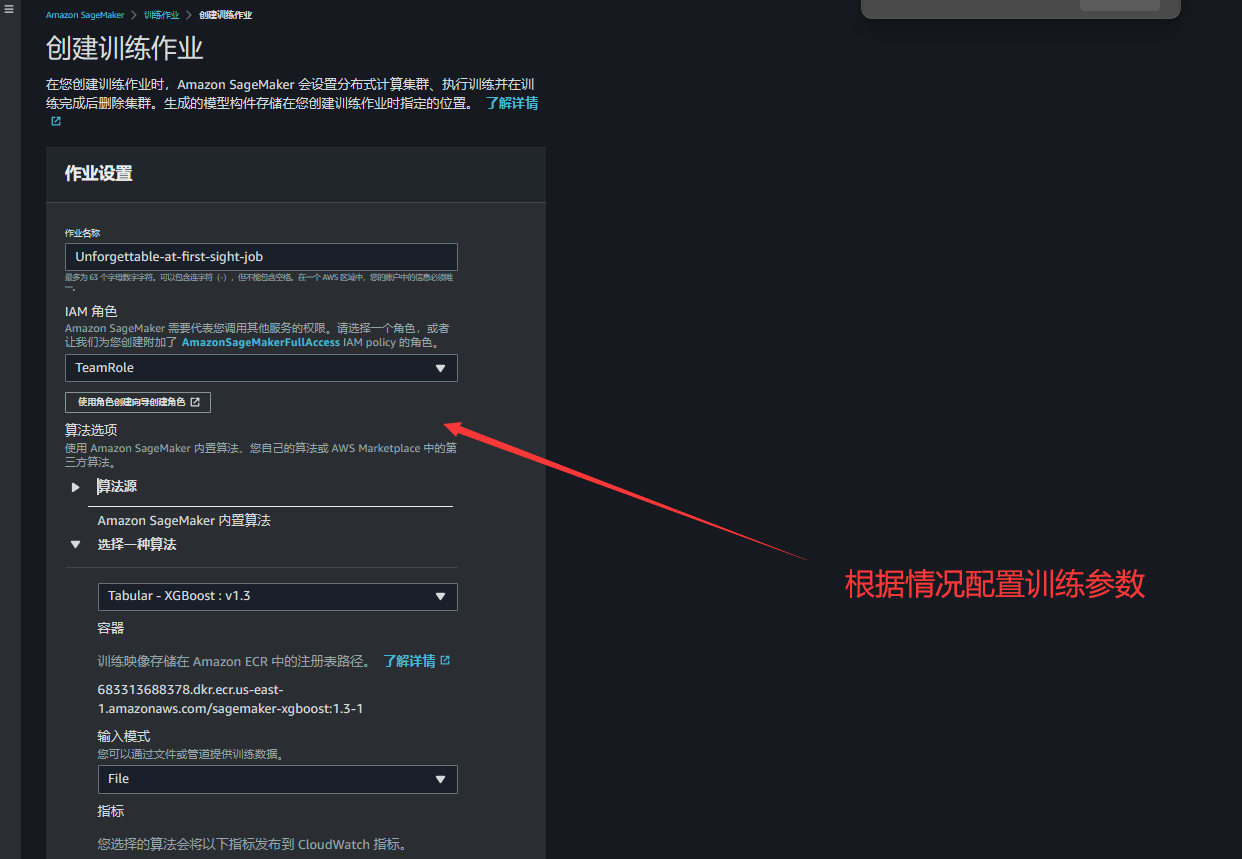Open the 输入模式 File dropdown

277,779
